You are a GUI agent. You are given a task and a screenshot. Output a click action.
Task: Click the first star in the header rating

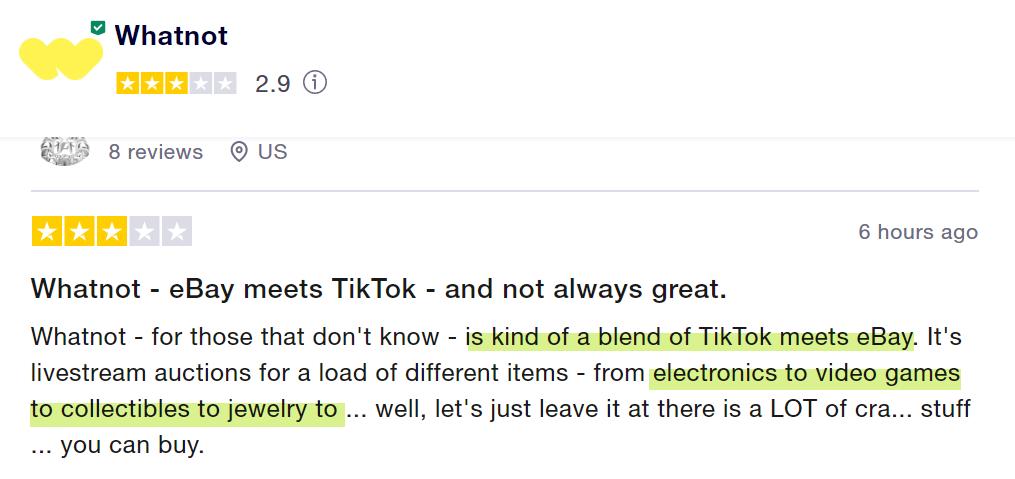point(127,83)
